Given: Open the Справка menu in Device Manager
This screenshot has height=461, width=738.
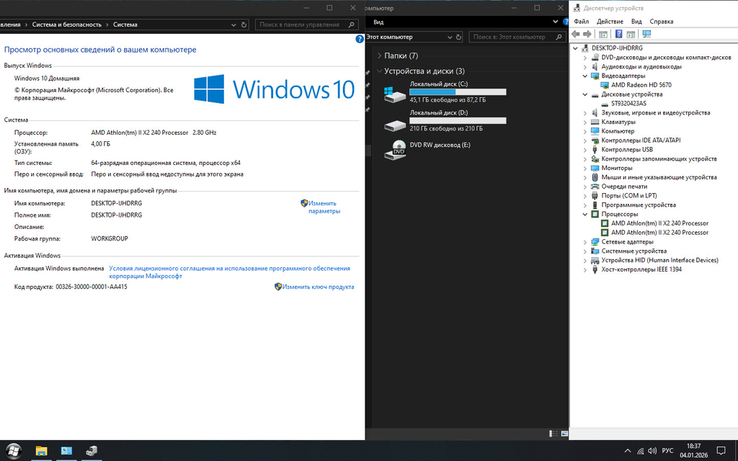Looking at the screenshot, I should [x=661, y=22].
